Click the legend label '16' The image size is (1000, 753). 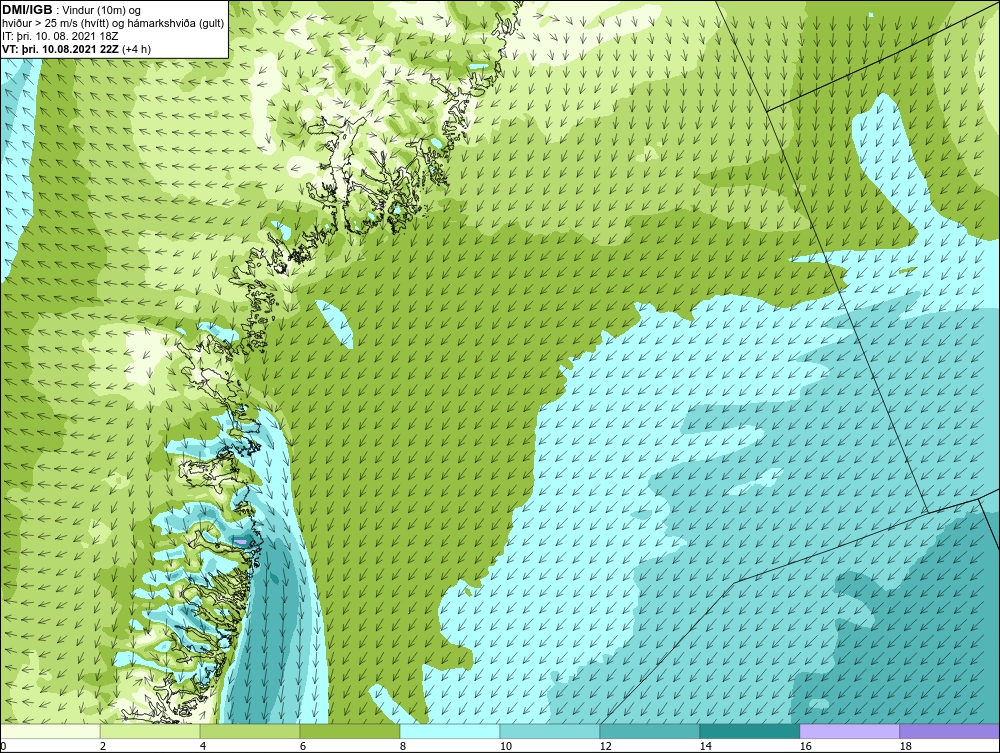[x=805, y=746]
